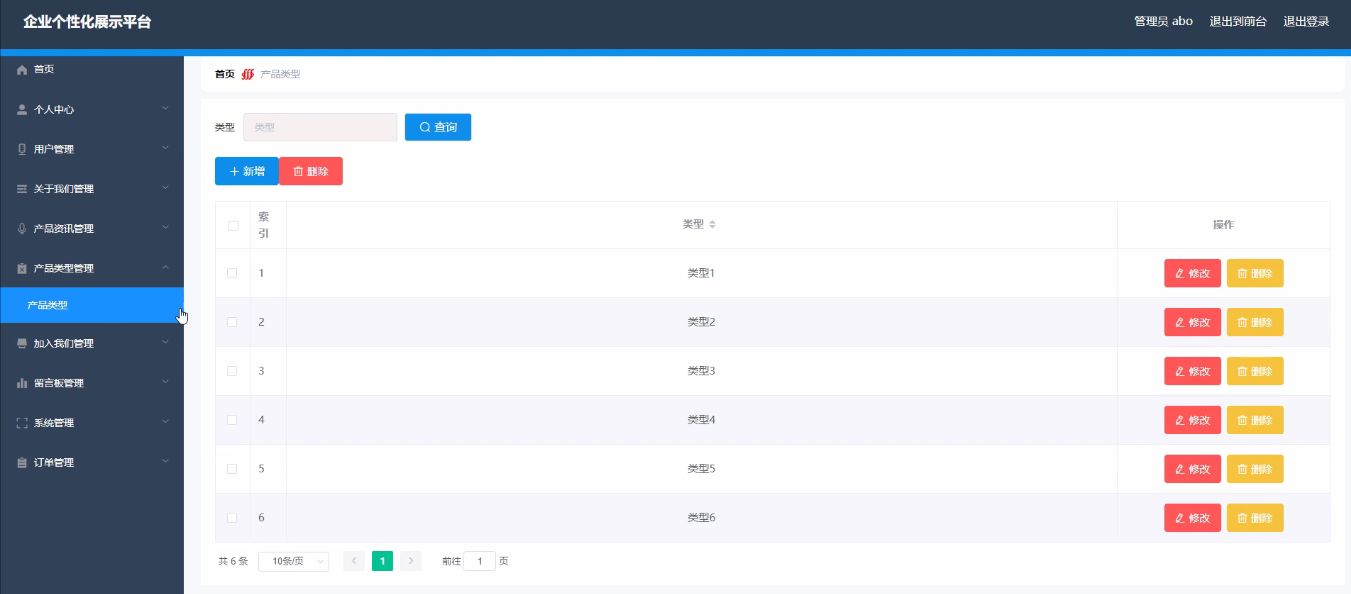Image resolution: width=1351 pixels, height=594 pixels.
Task: Check the checkbox for row 类型3
Action: pyautogui.click(x=232, y=371)
